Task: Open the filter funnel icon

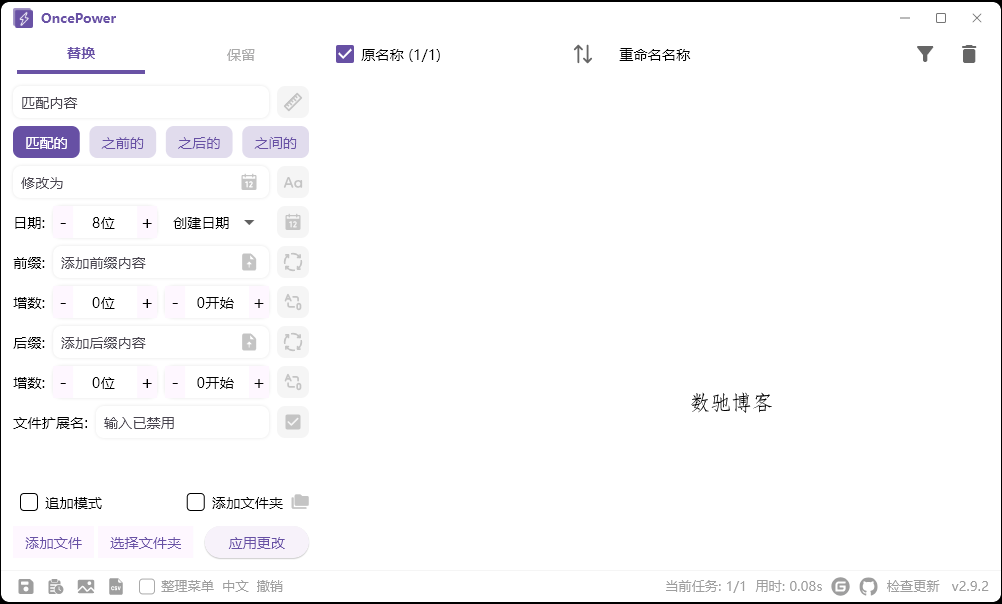Action: coord(925,54)
